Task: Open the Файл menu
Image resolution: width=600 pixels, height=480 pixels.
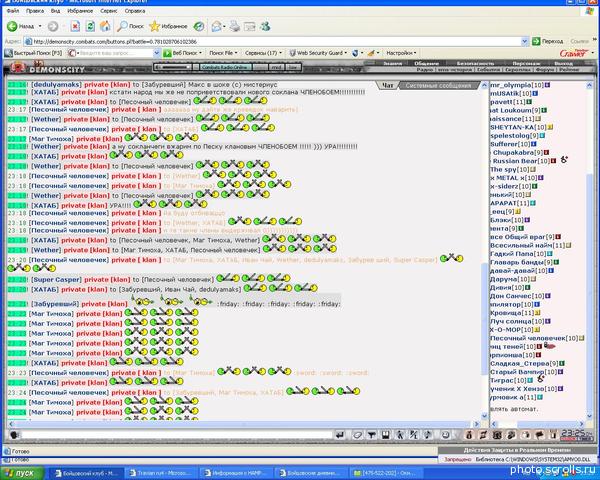Action: 13,11
